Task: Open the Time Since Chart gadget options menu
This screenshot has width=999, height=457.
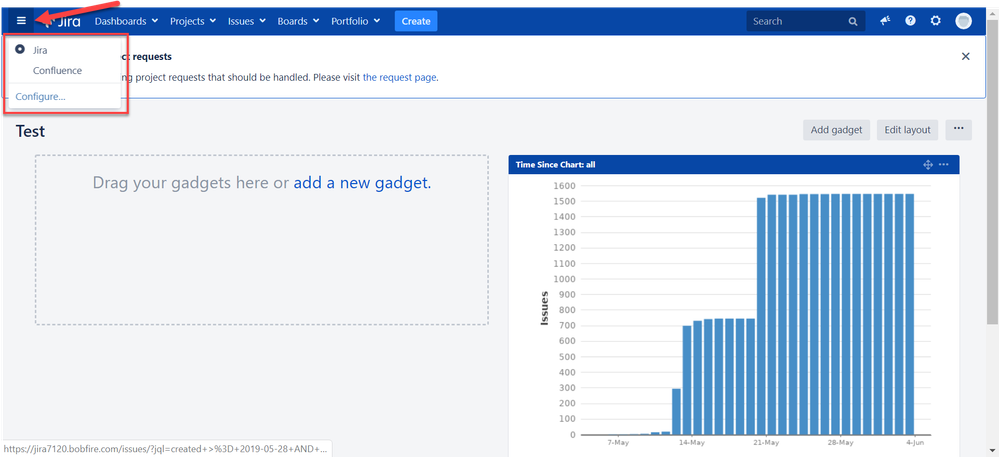Action: pyautogui.click(x=944, y=165)
